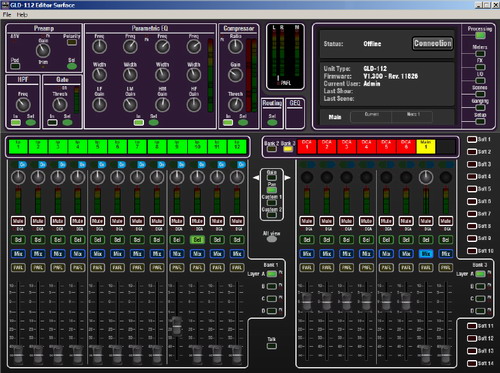The image size is (500, 373).
Task: Click the Sel key on DCA 1 strip
Action: [307, 240]
